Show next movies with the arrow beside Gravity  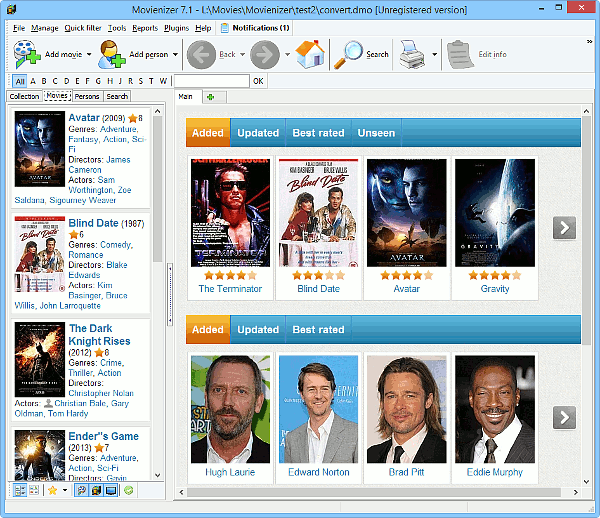click(564, 228)
